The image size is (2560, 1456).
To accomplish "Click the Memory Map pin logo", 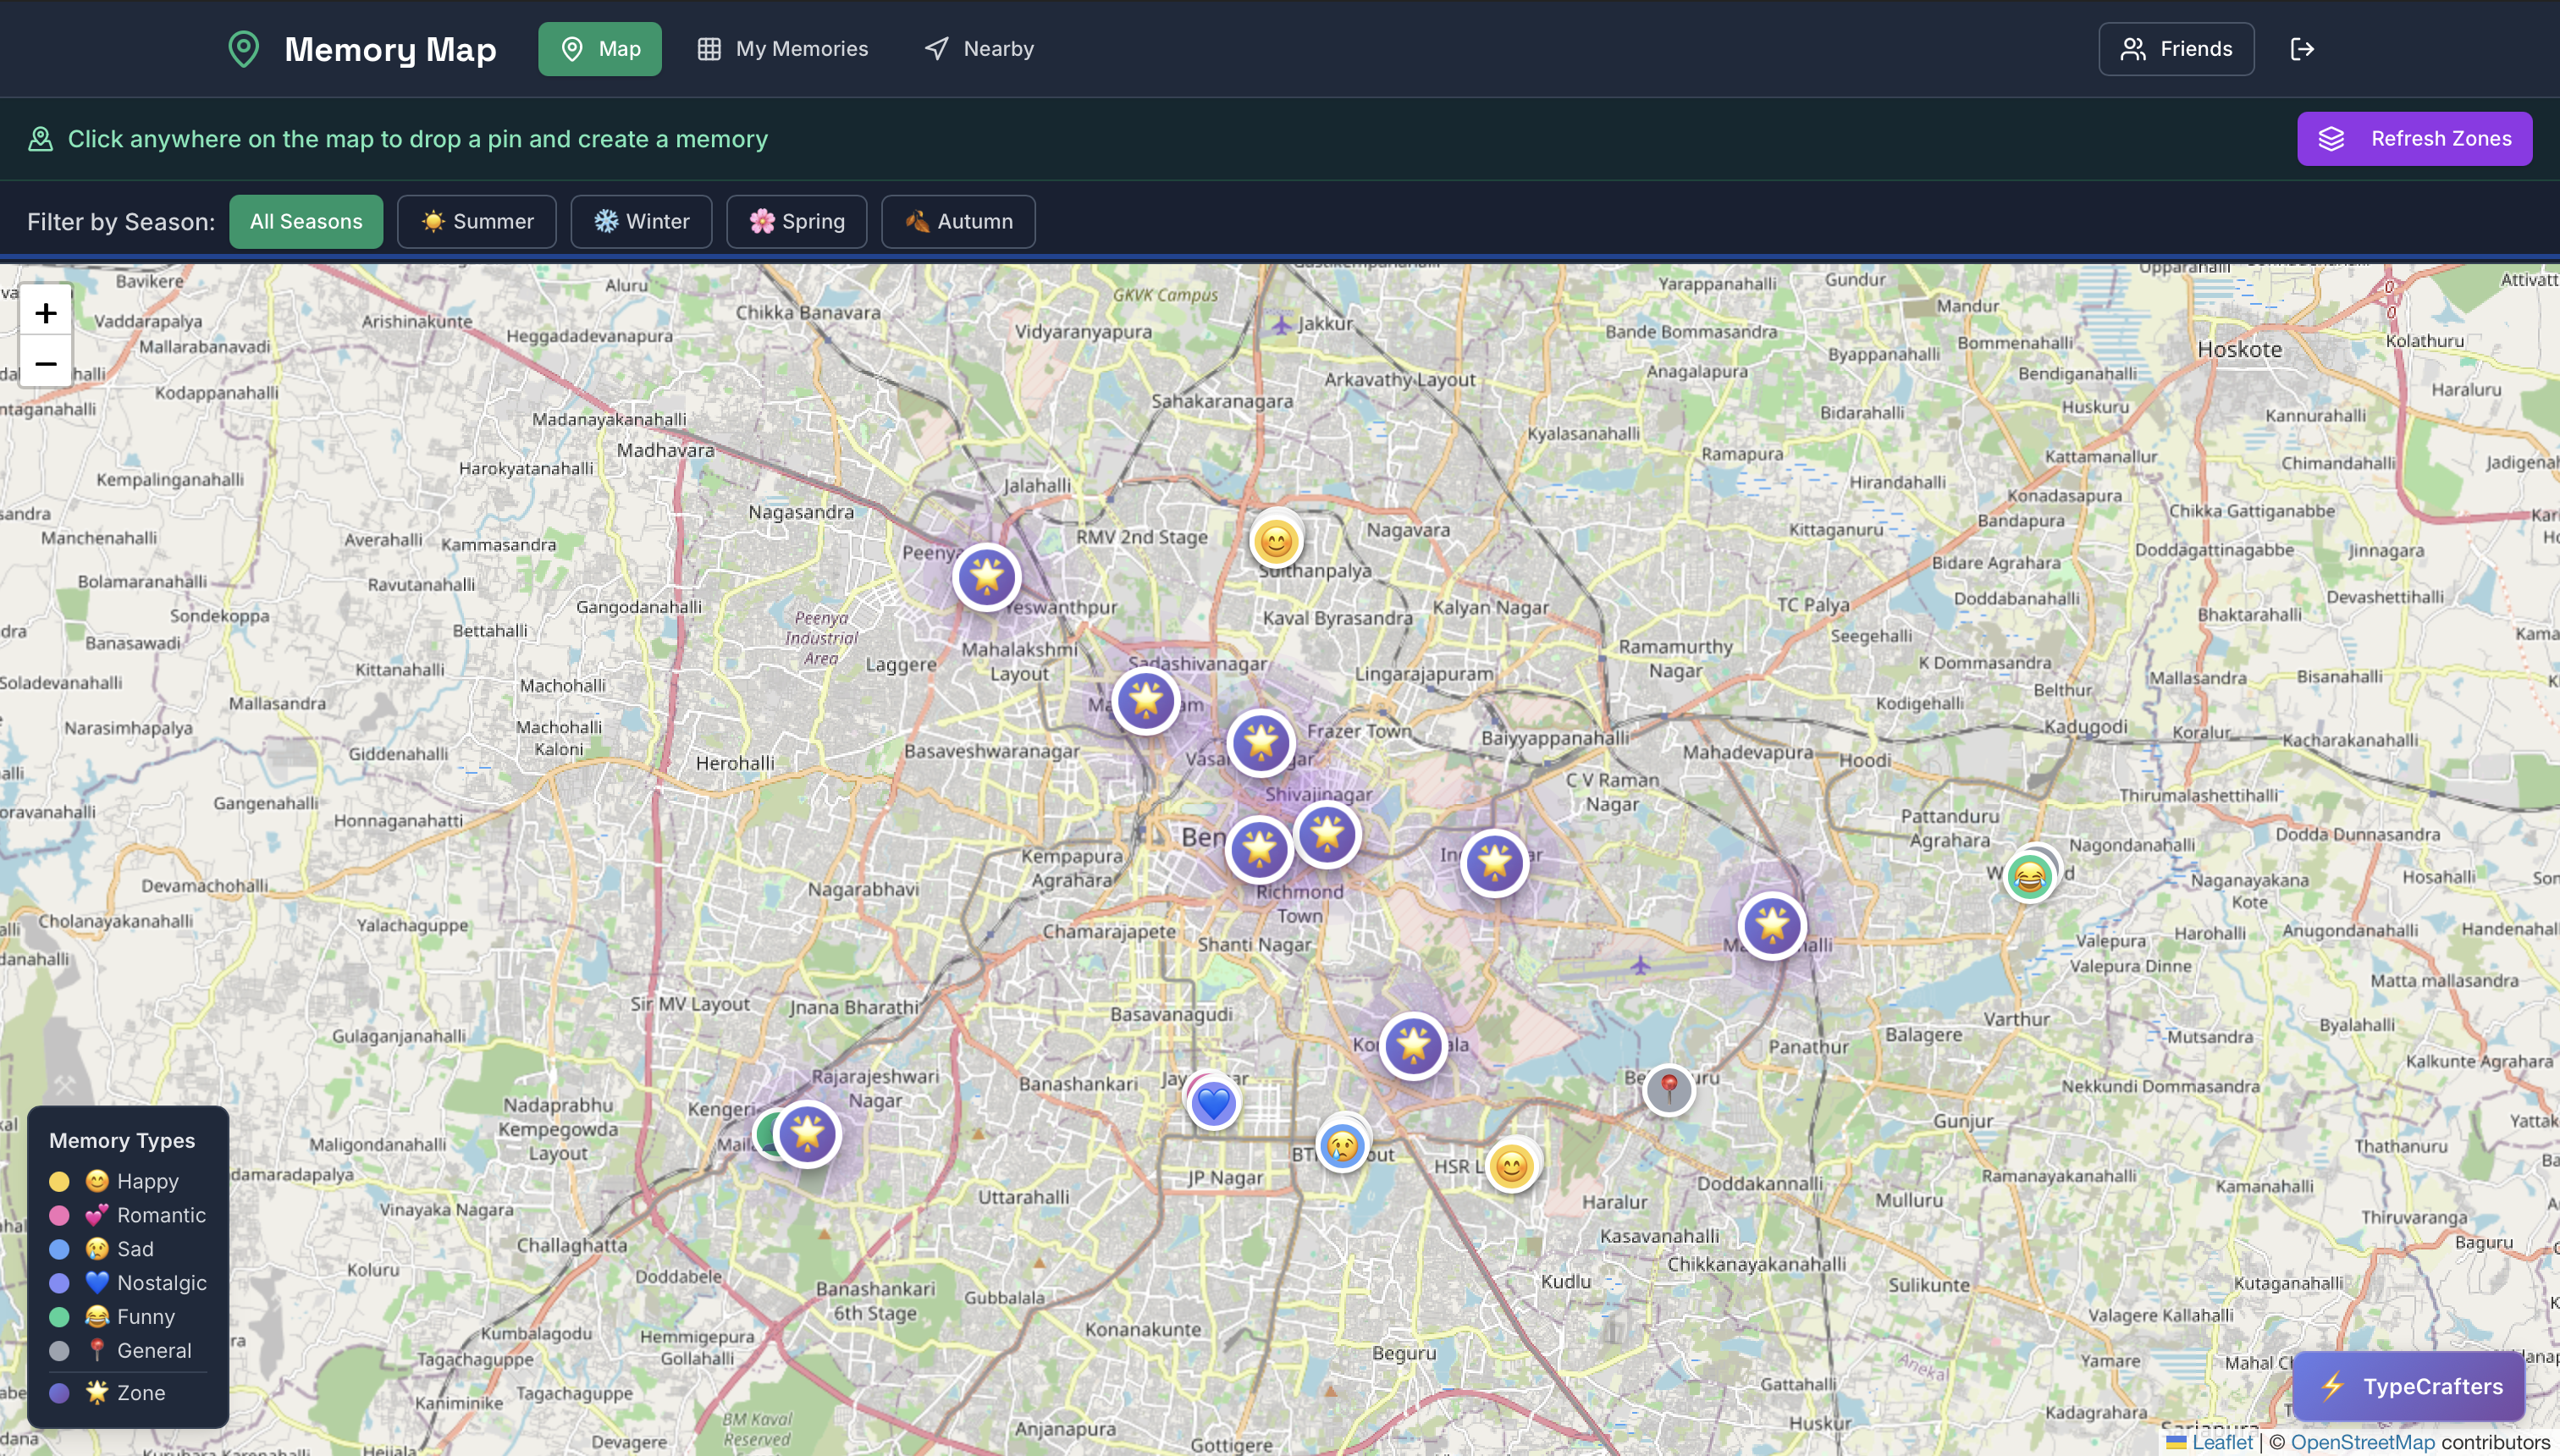I will (244, 48).
